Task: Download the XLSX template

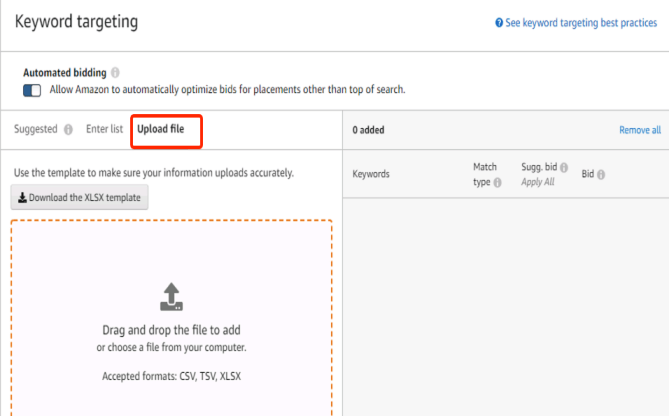Action: point(79,197)
